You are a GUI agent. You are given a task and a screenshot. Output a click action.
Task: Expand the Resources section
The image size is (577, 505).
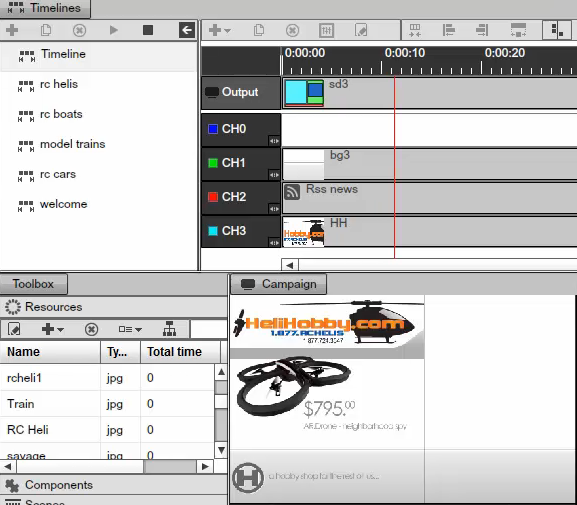point(114,307)
